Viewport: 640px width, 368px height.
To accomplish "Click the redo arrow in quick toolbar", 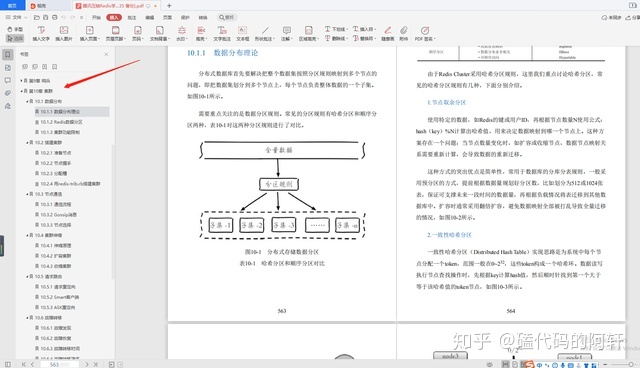I will (x=73, y=18).
